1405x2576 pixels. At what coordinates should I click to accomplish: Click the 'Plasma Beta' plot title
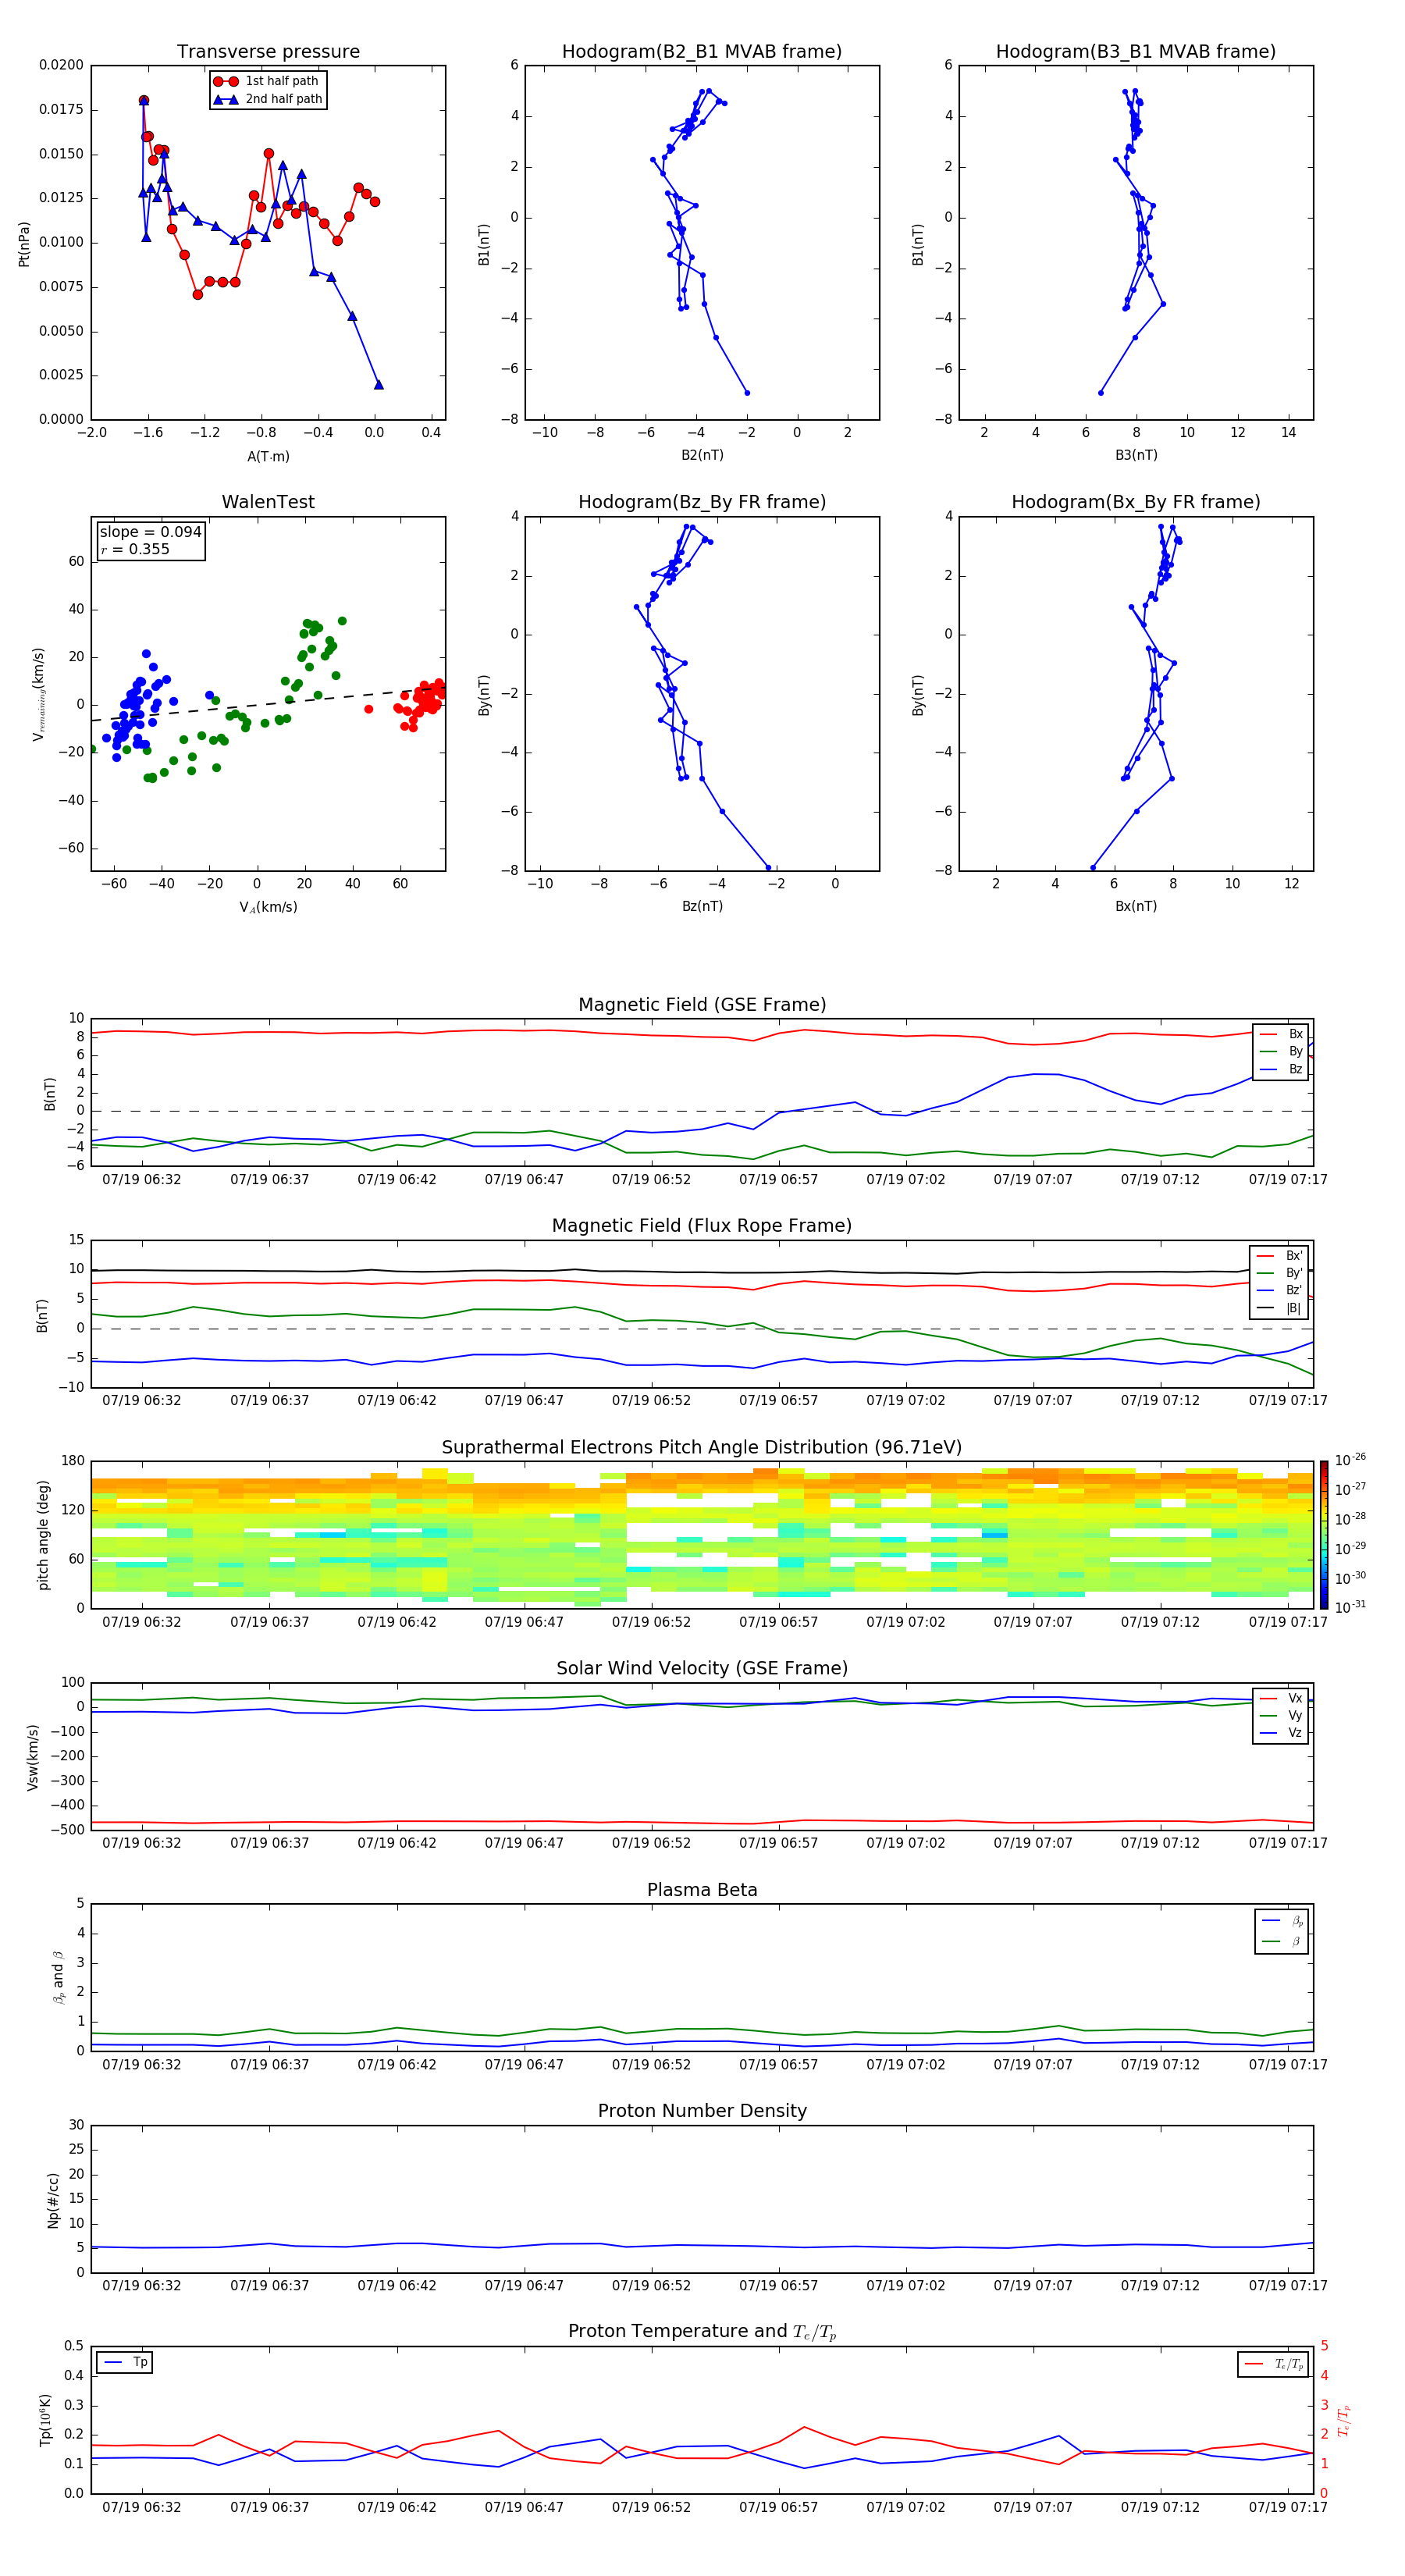pos(702,1890)
